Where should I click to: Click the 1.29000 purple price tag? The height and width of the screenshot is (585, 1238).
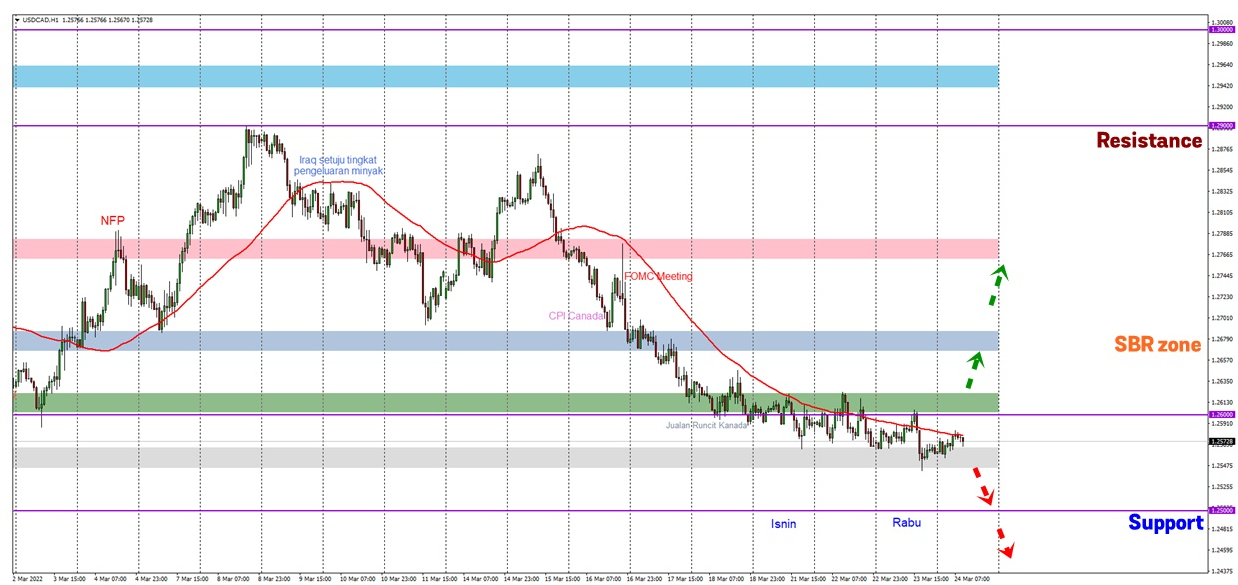pyautogui.click(x=1222, y=126)
